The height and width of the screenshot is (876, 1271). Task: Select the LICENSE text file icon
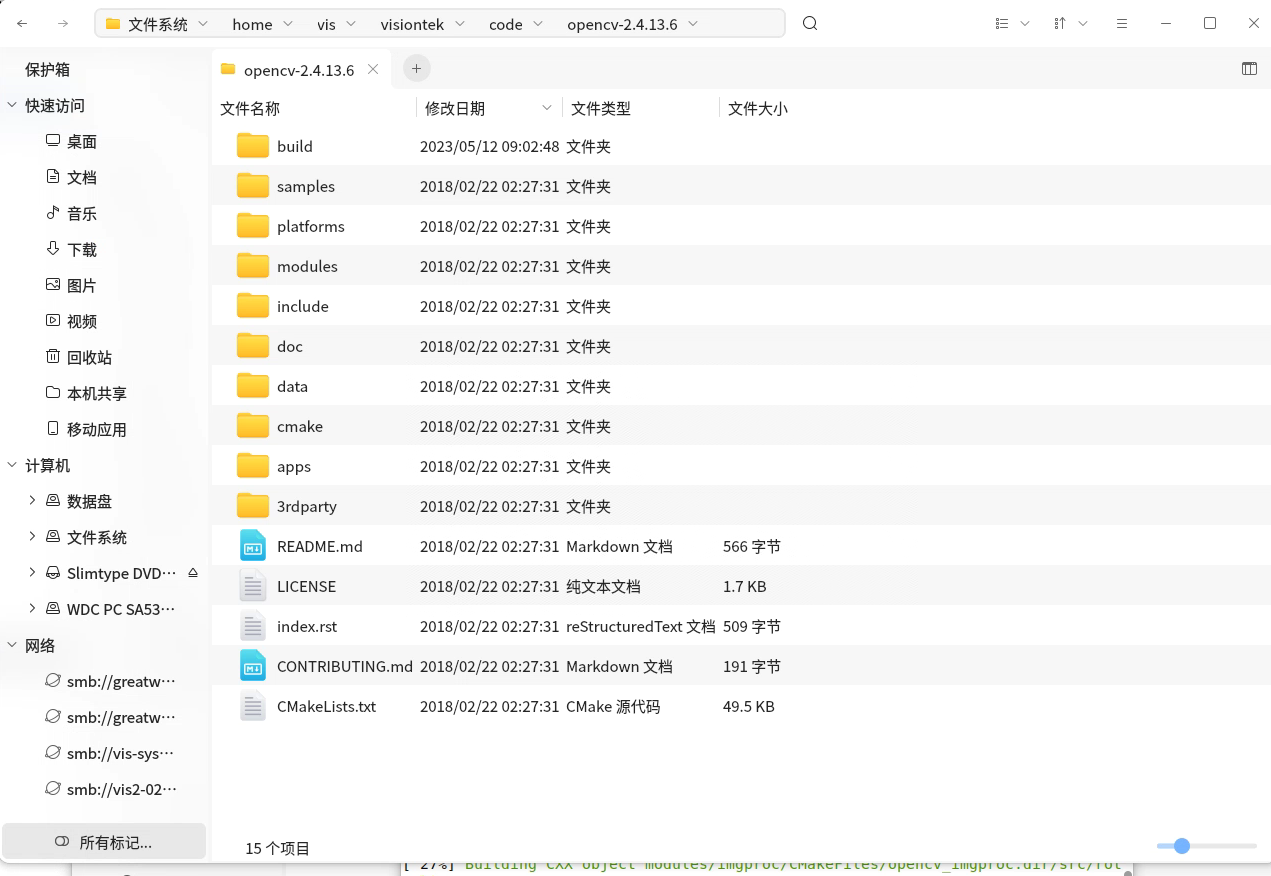(253, 586)
